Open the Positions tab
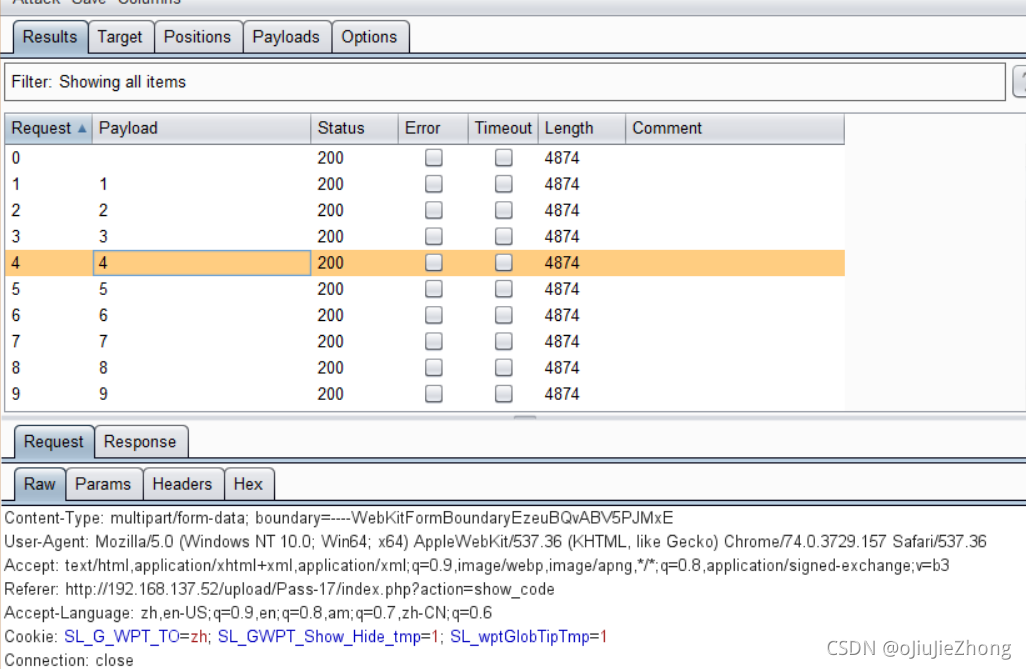Image resolution: width=1026 pixels, height=669 pixels. tap(198, 37)
